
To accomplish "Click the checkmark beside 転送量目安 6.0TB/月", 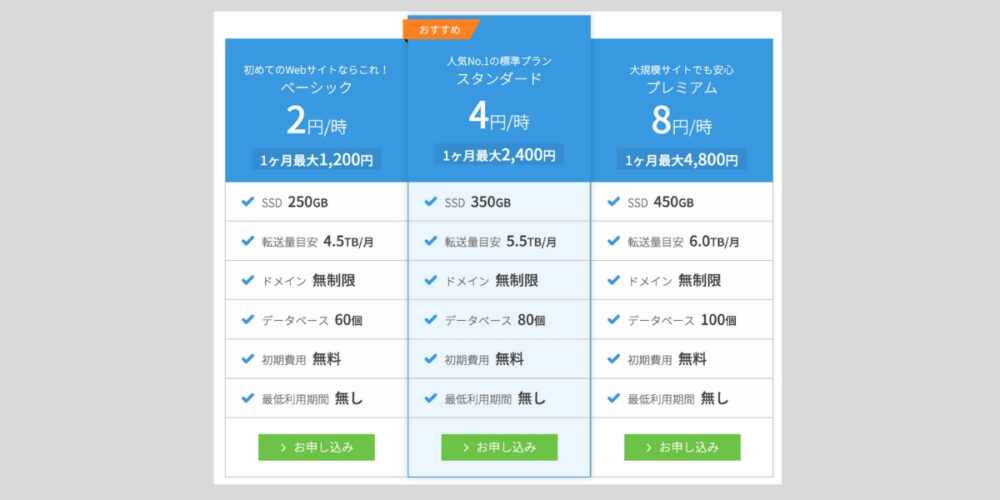I will 614,241.
